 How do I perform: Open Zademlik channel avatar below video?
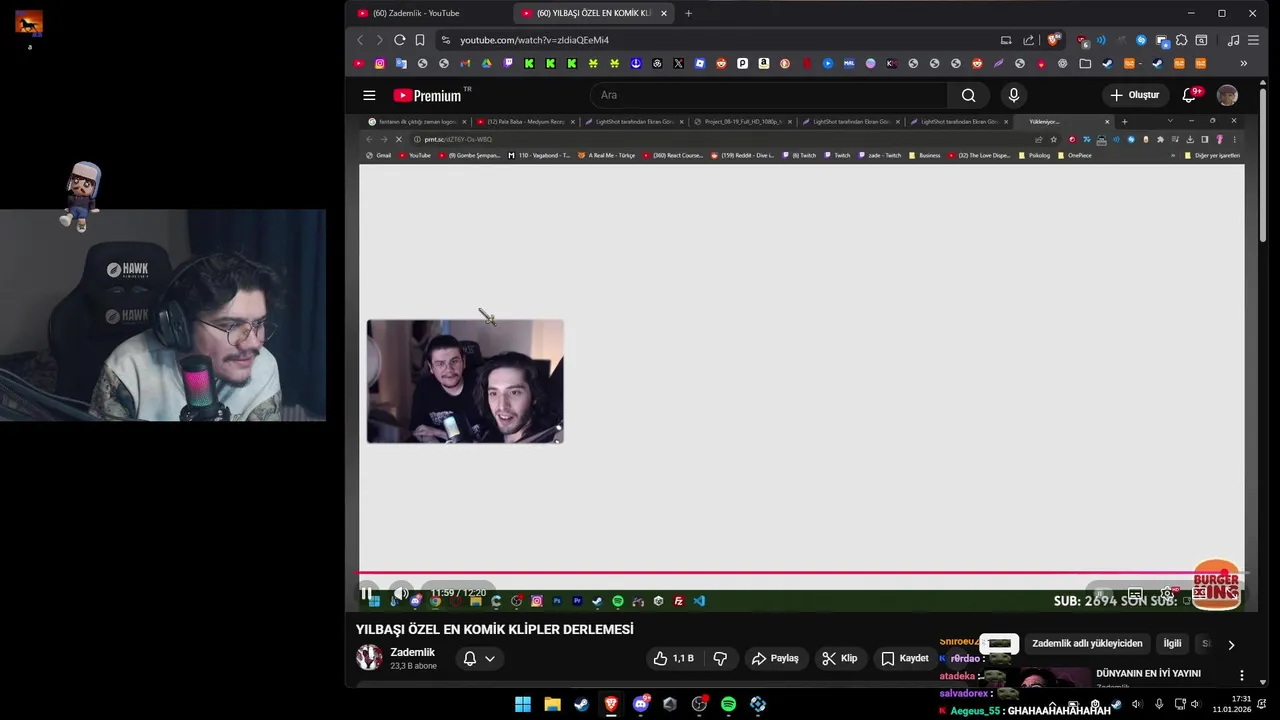pos(369,658)
